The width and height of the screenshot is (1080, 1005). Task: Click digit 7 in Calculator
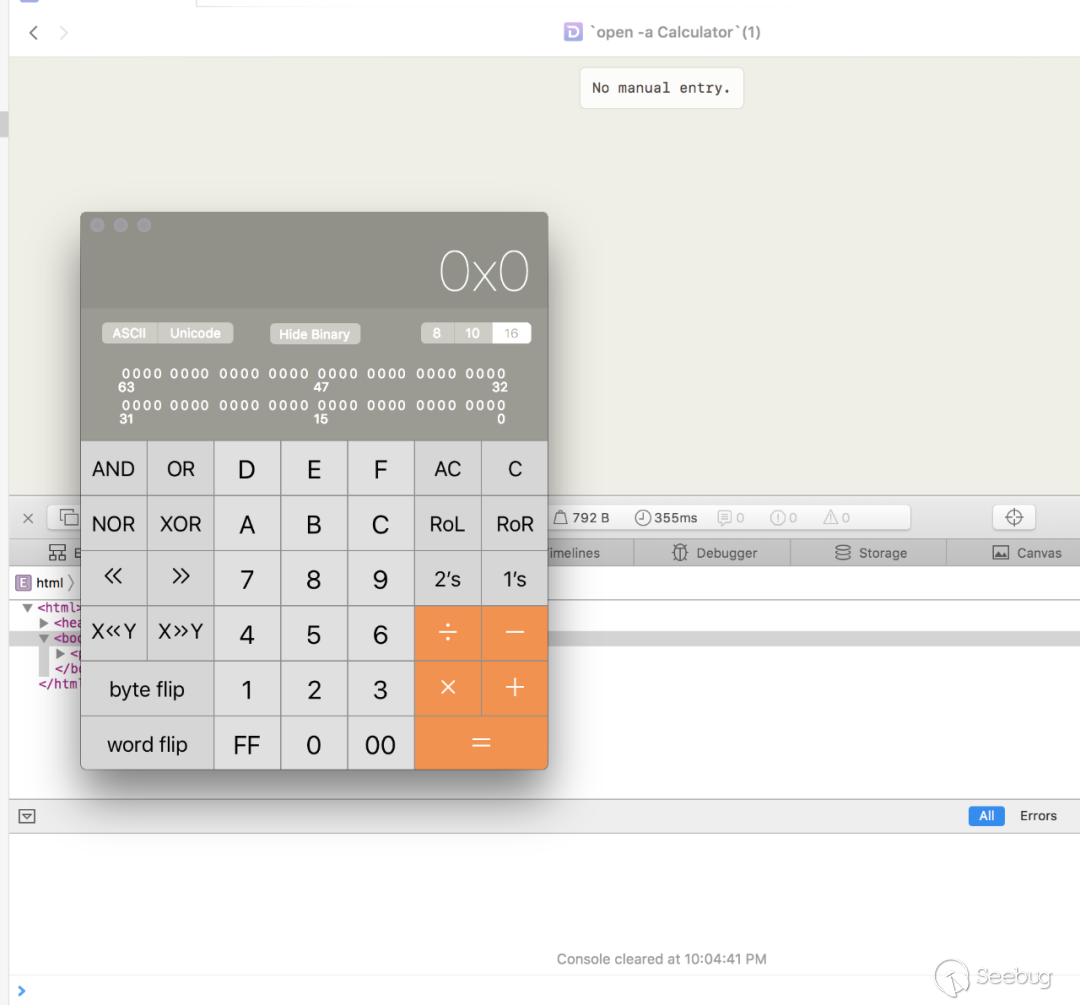point(247,579)
